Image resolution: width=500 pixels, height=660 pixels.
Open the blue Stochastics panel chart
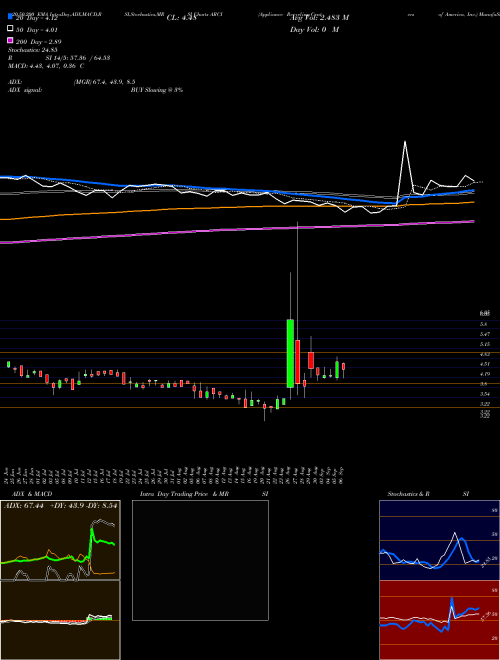(x=439, y=540)
